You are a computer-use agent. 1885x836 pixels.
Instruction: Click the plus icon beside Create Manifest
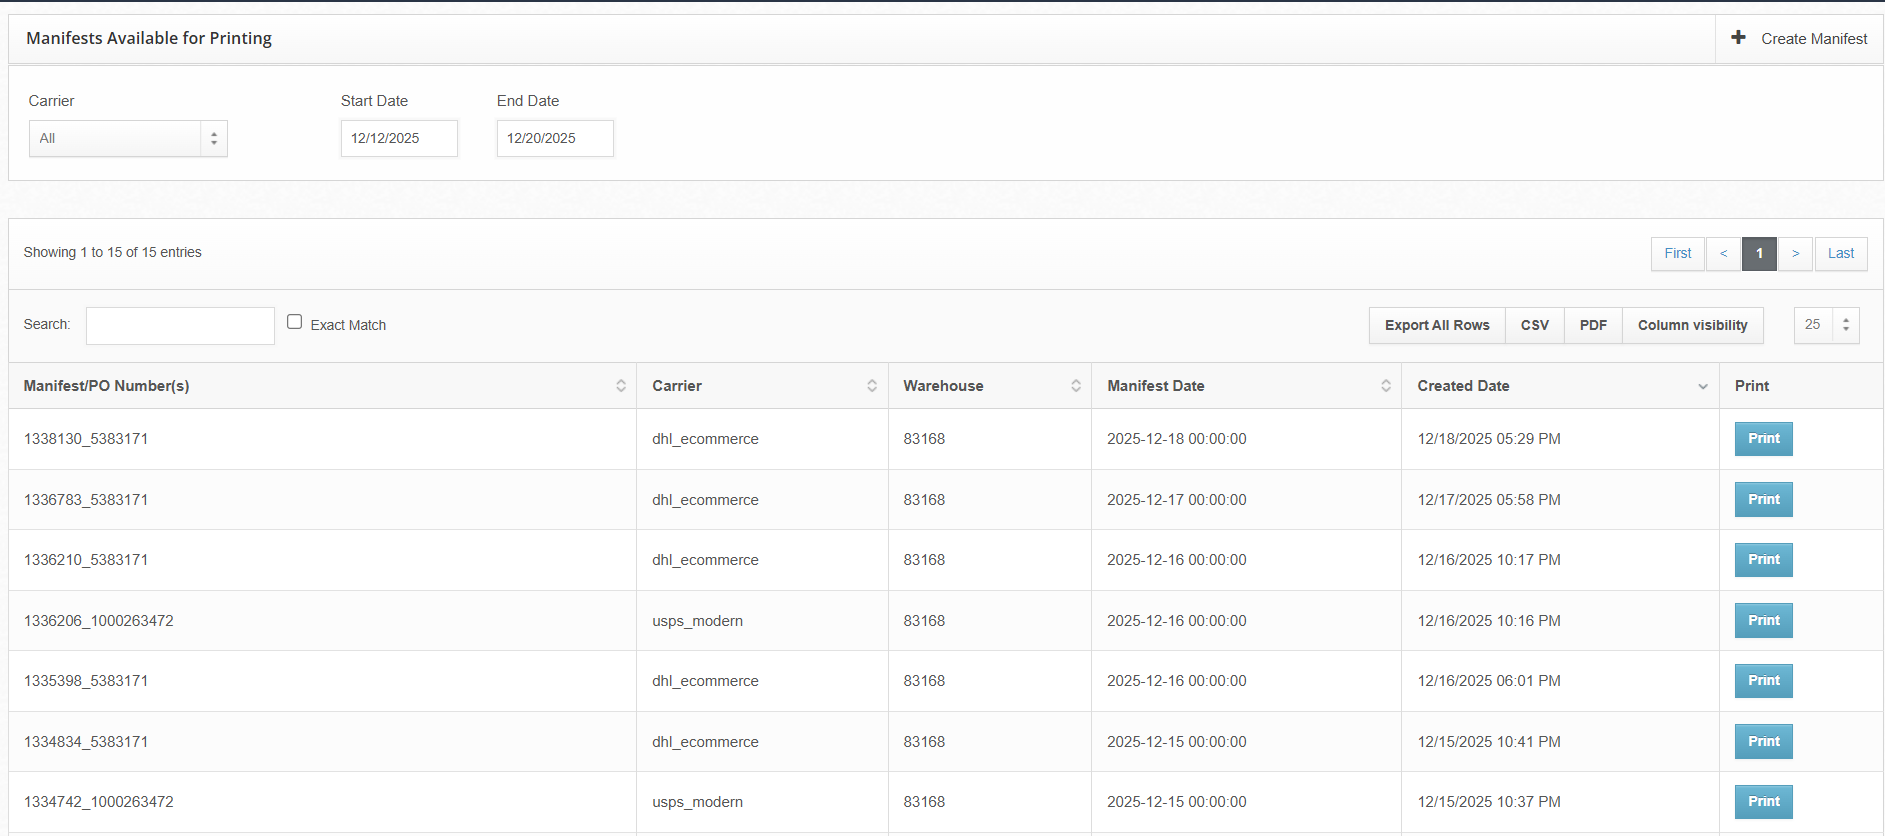pos(1738,38)
